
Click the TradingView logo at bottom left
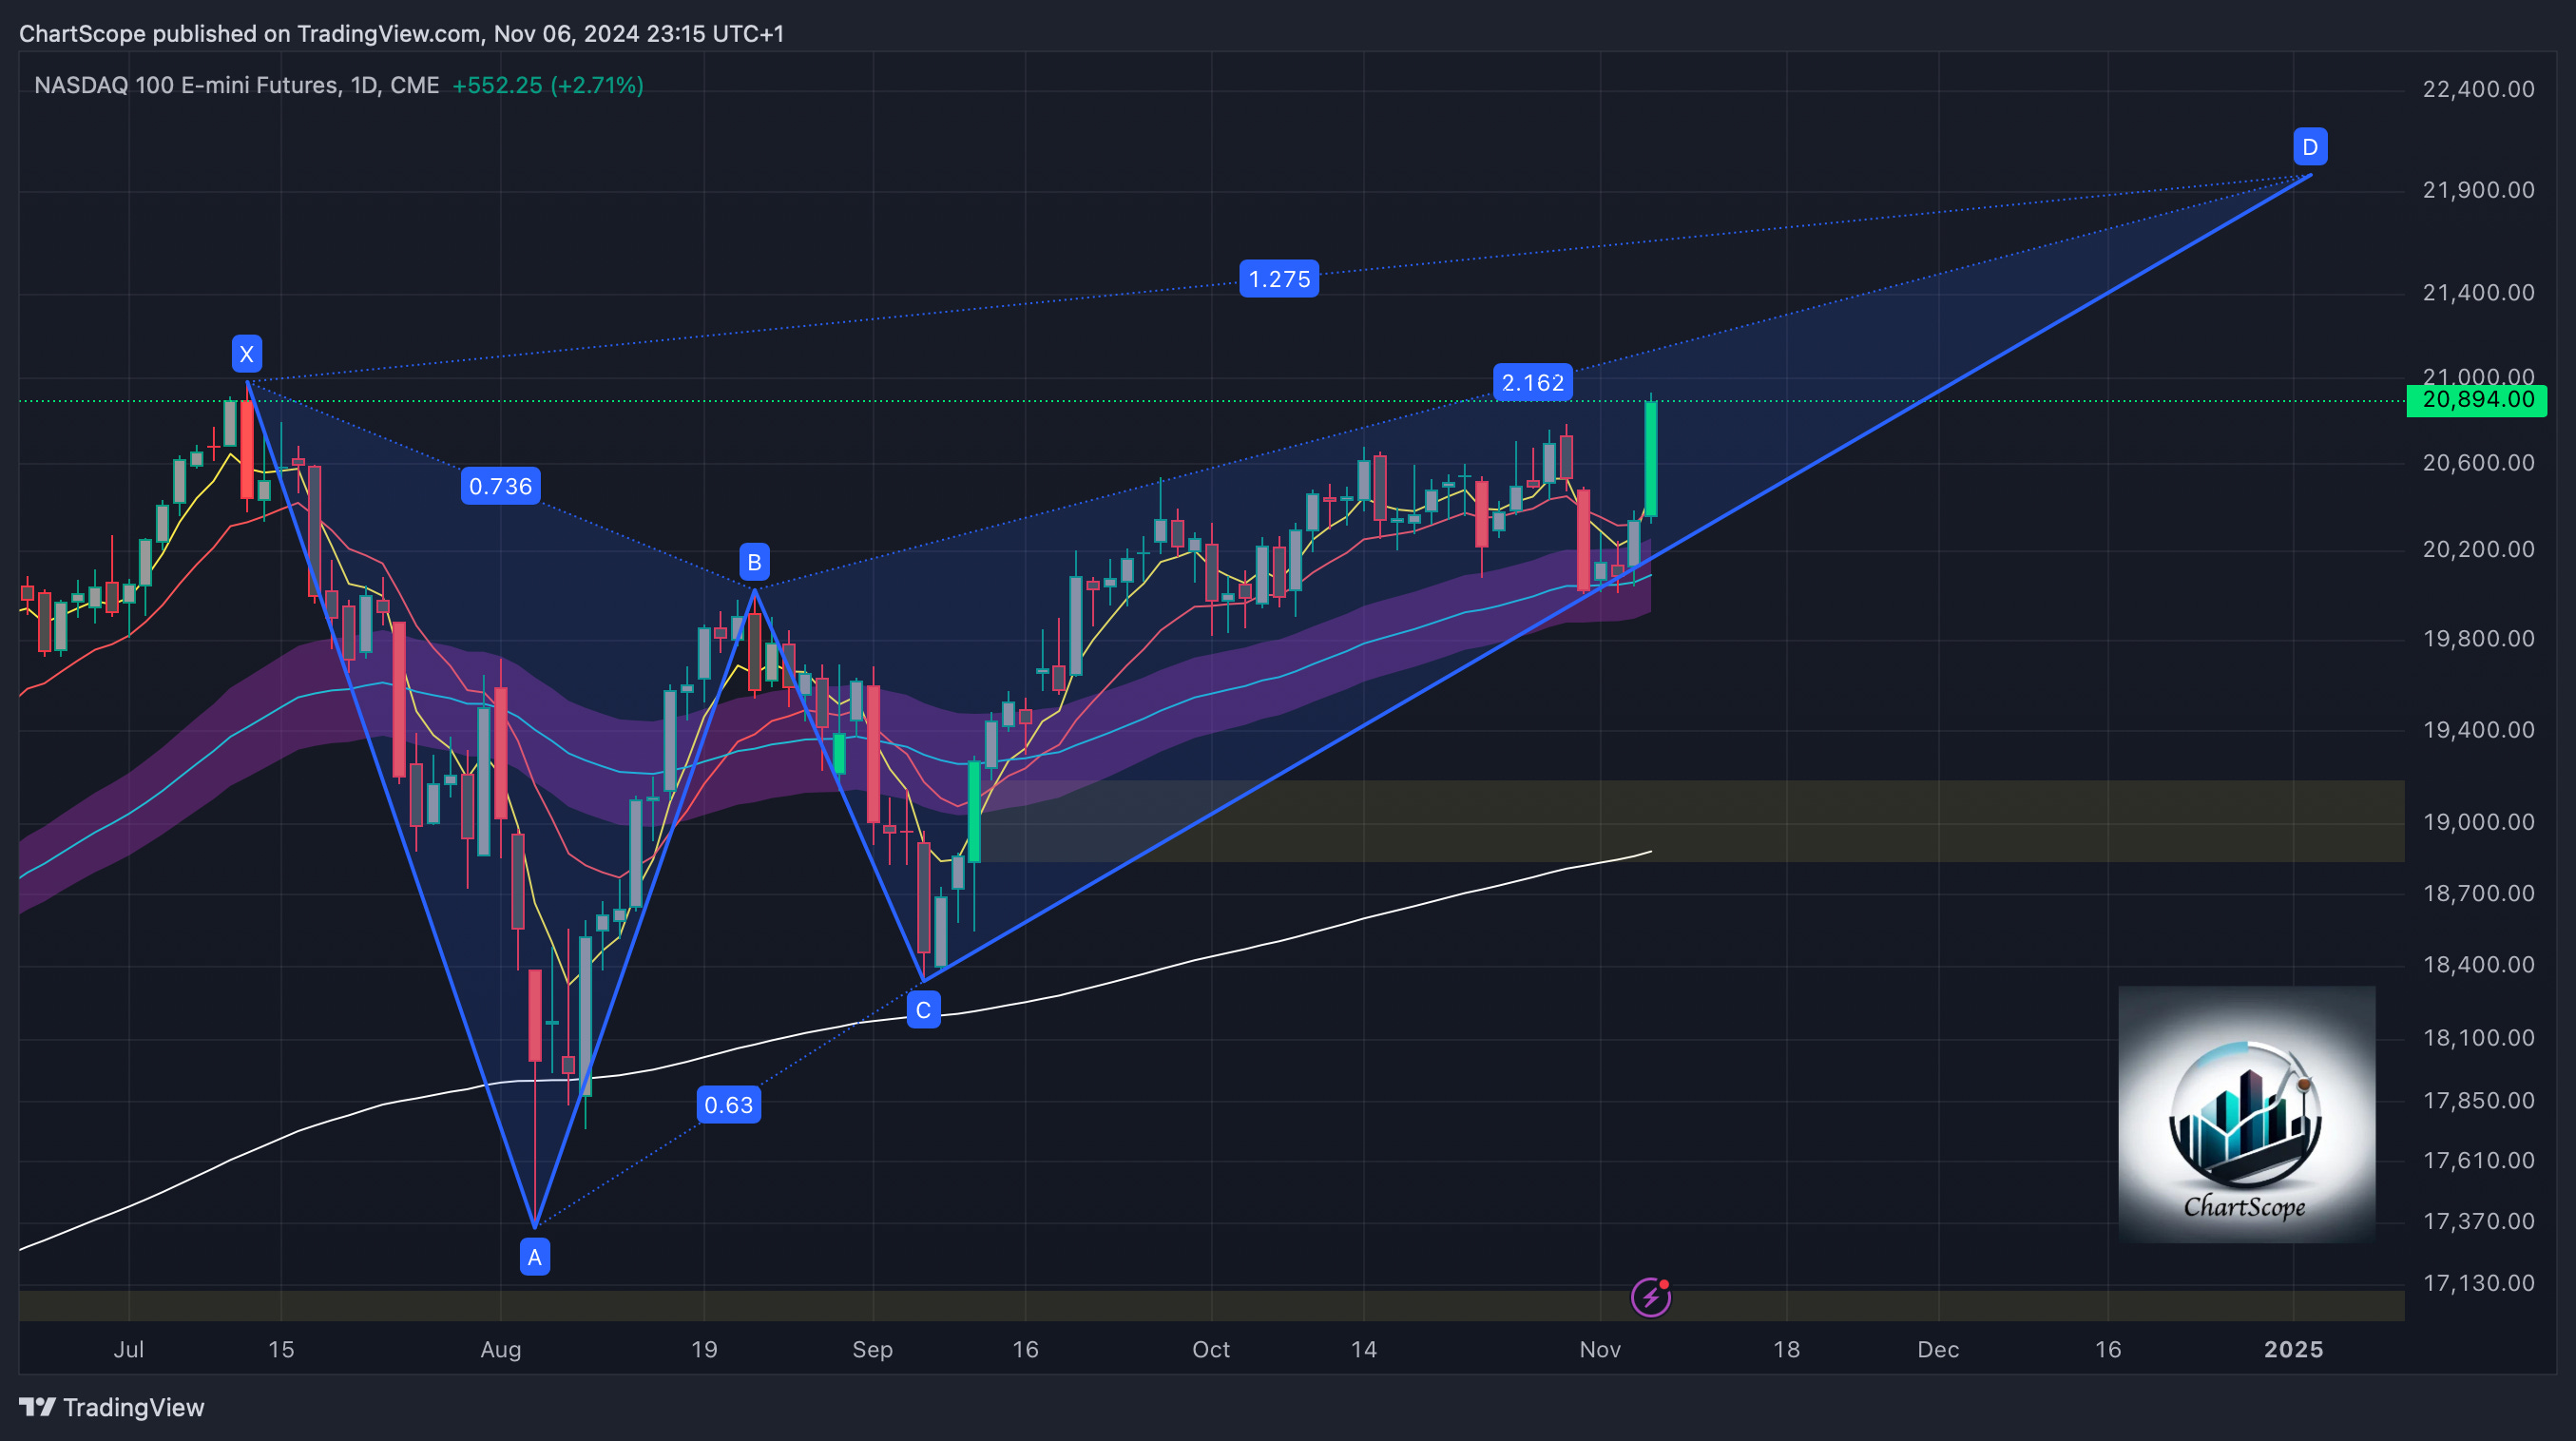click(112, 1407)
